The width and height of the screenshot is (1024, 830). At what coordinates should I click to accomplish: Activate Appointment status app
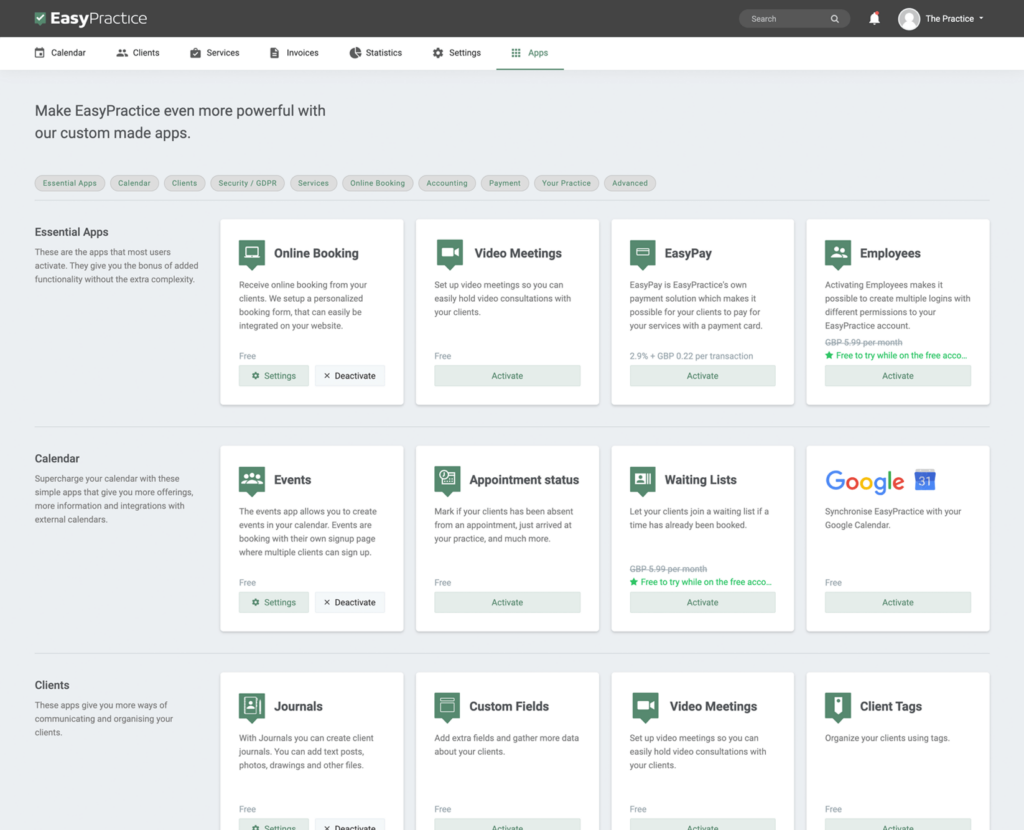tap(507, 602)
